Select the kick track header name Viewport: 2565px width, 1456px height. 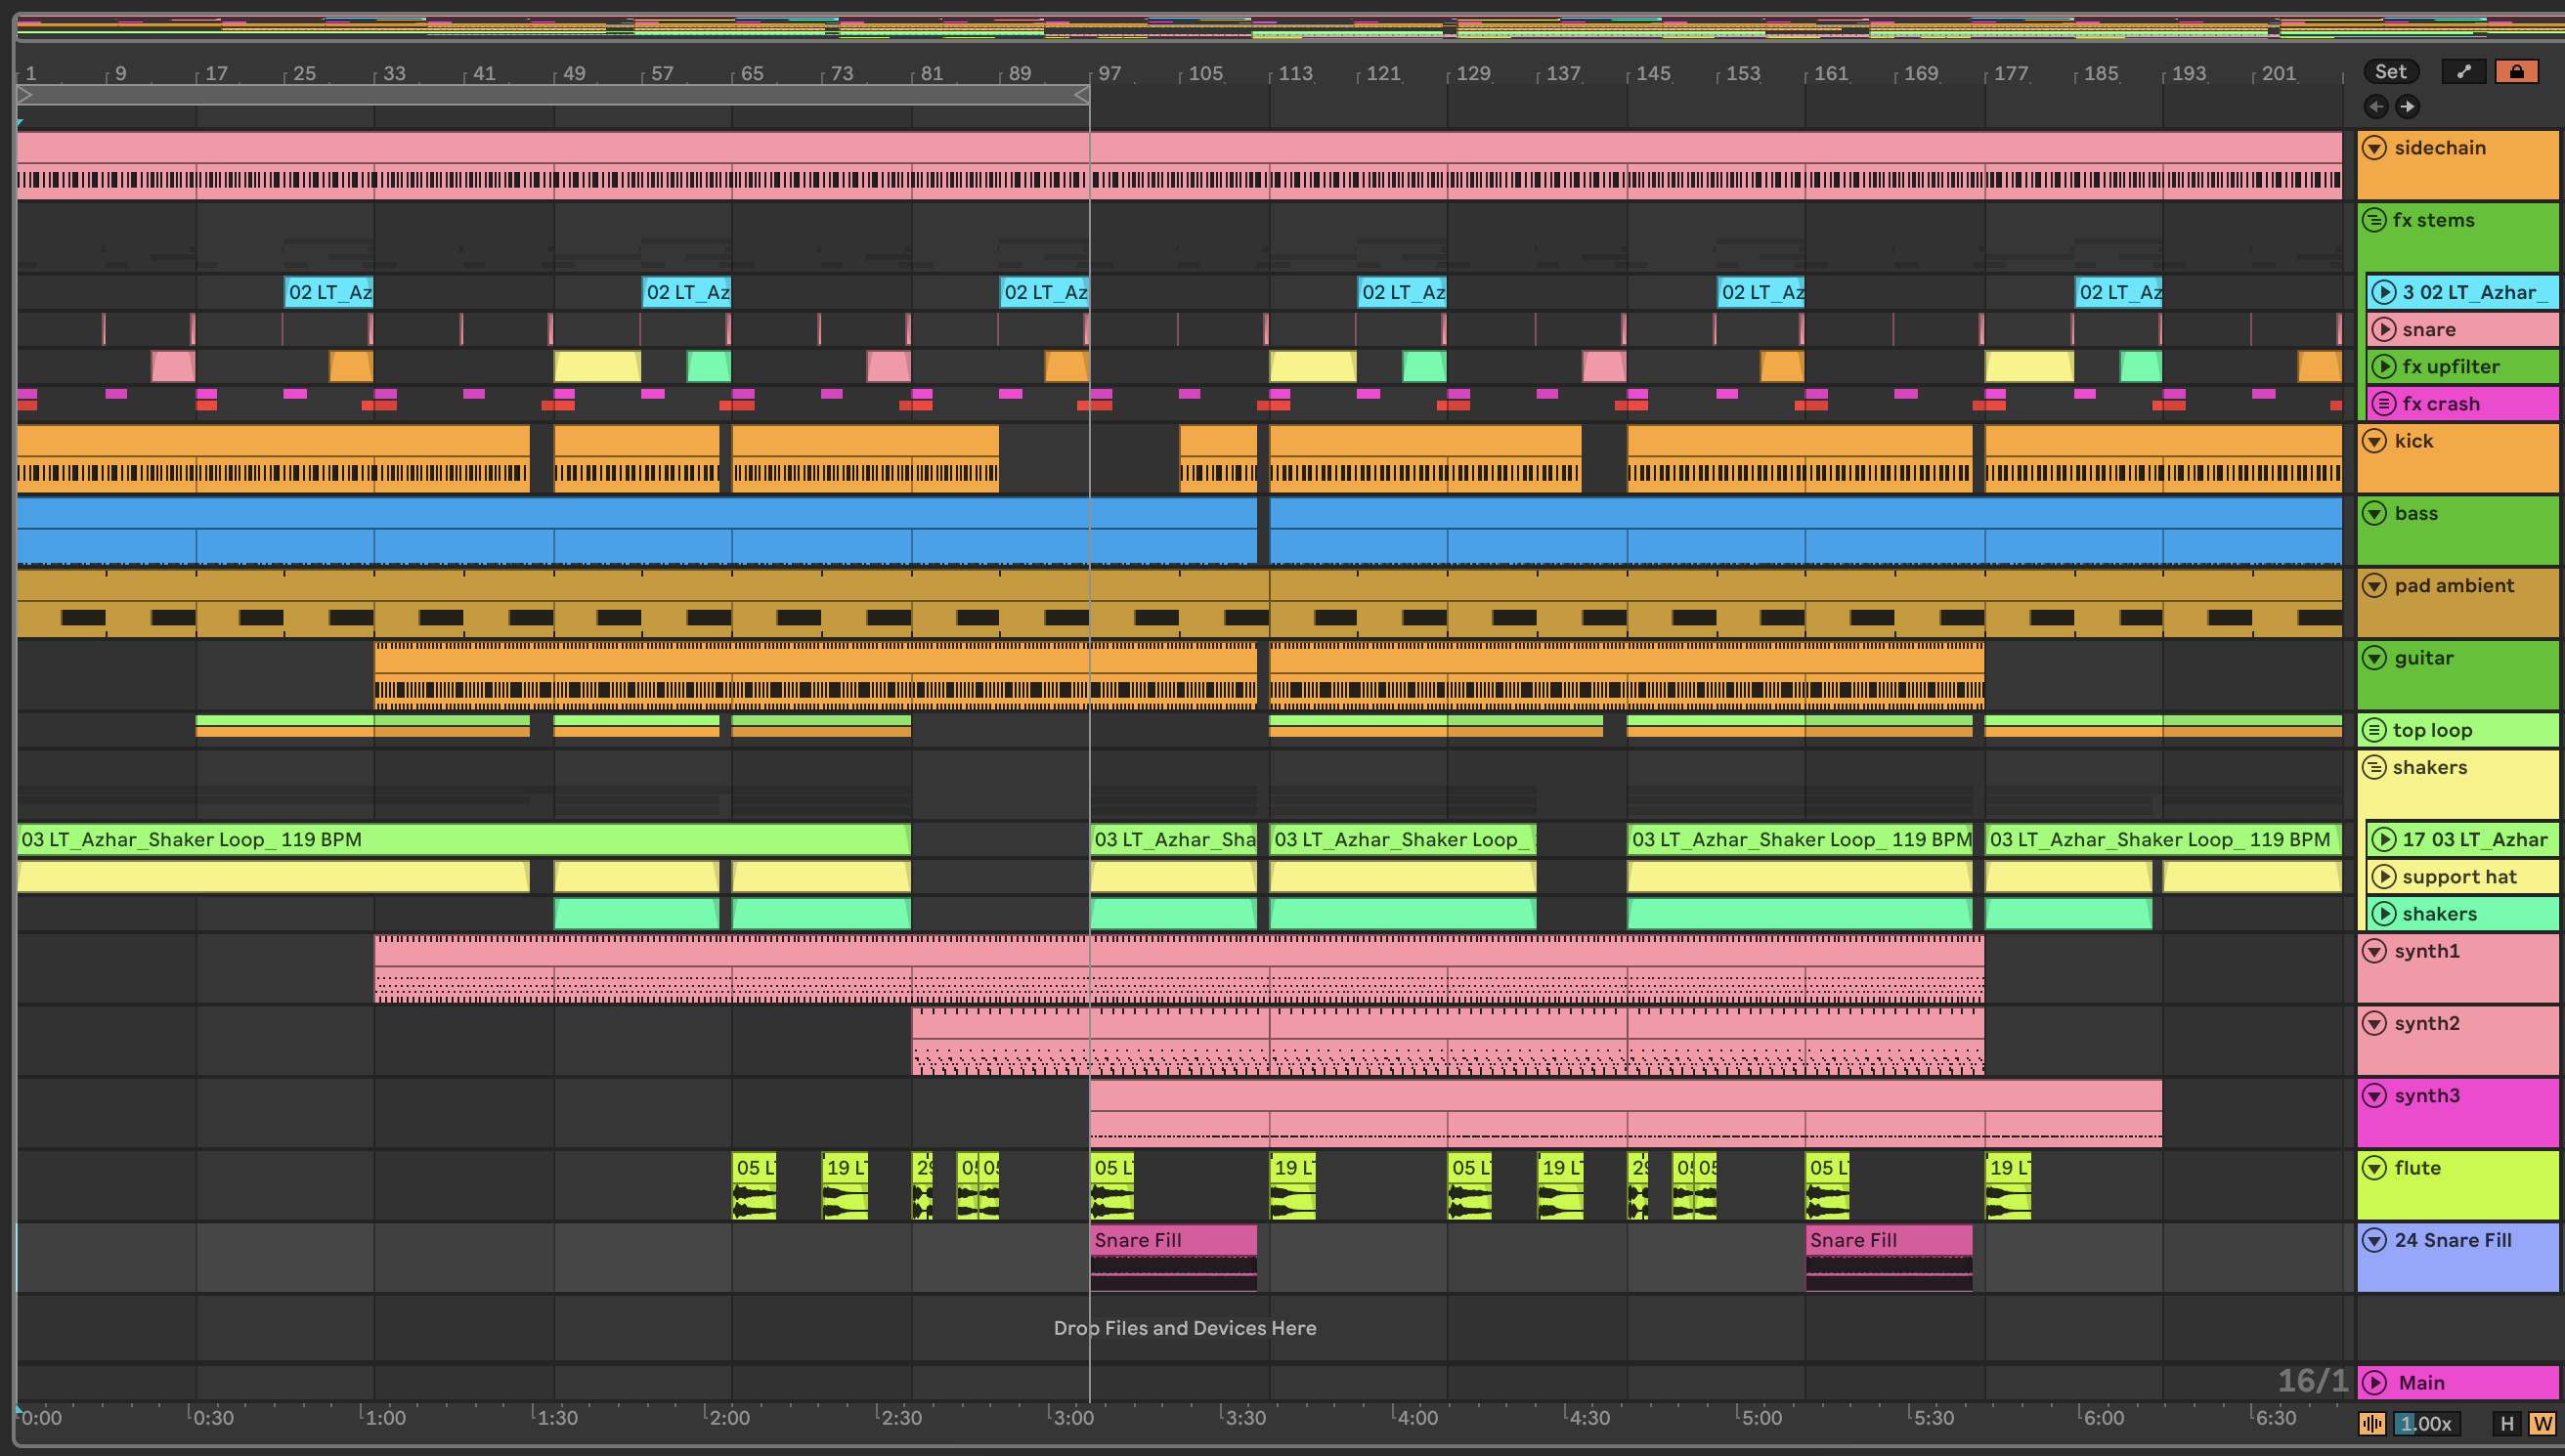[2413, 441]
